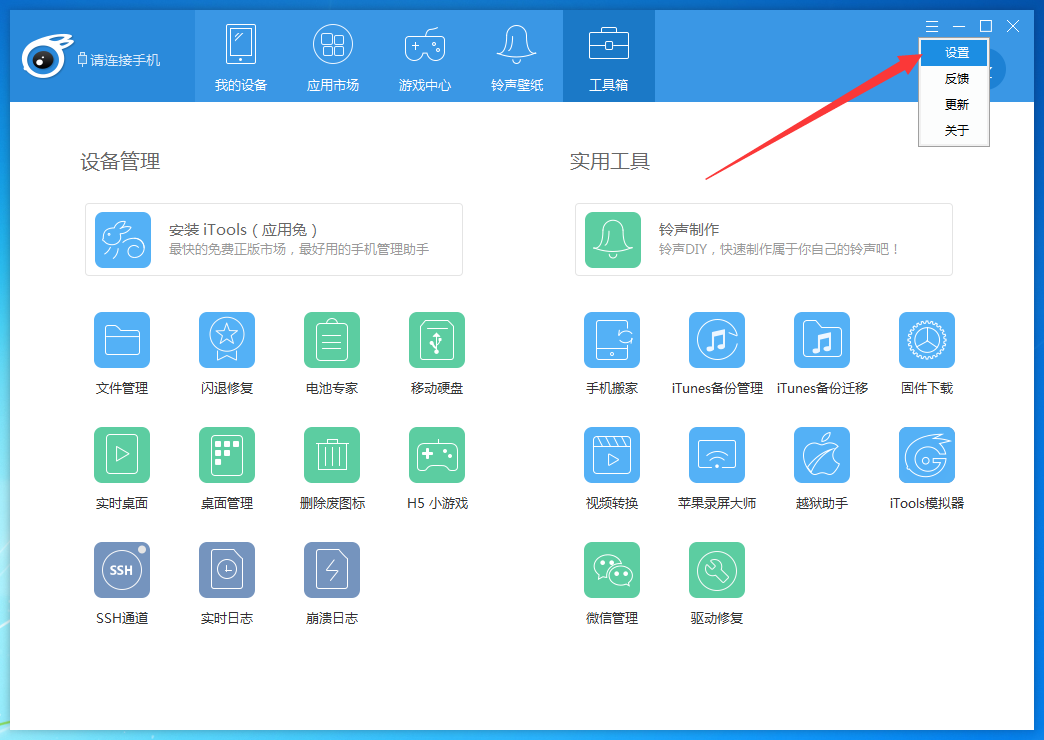Launch 苹果录屏大师 screen recorder

716,466
